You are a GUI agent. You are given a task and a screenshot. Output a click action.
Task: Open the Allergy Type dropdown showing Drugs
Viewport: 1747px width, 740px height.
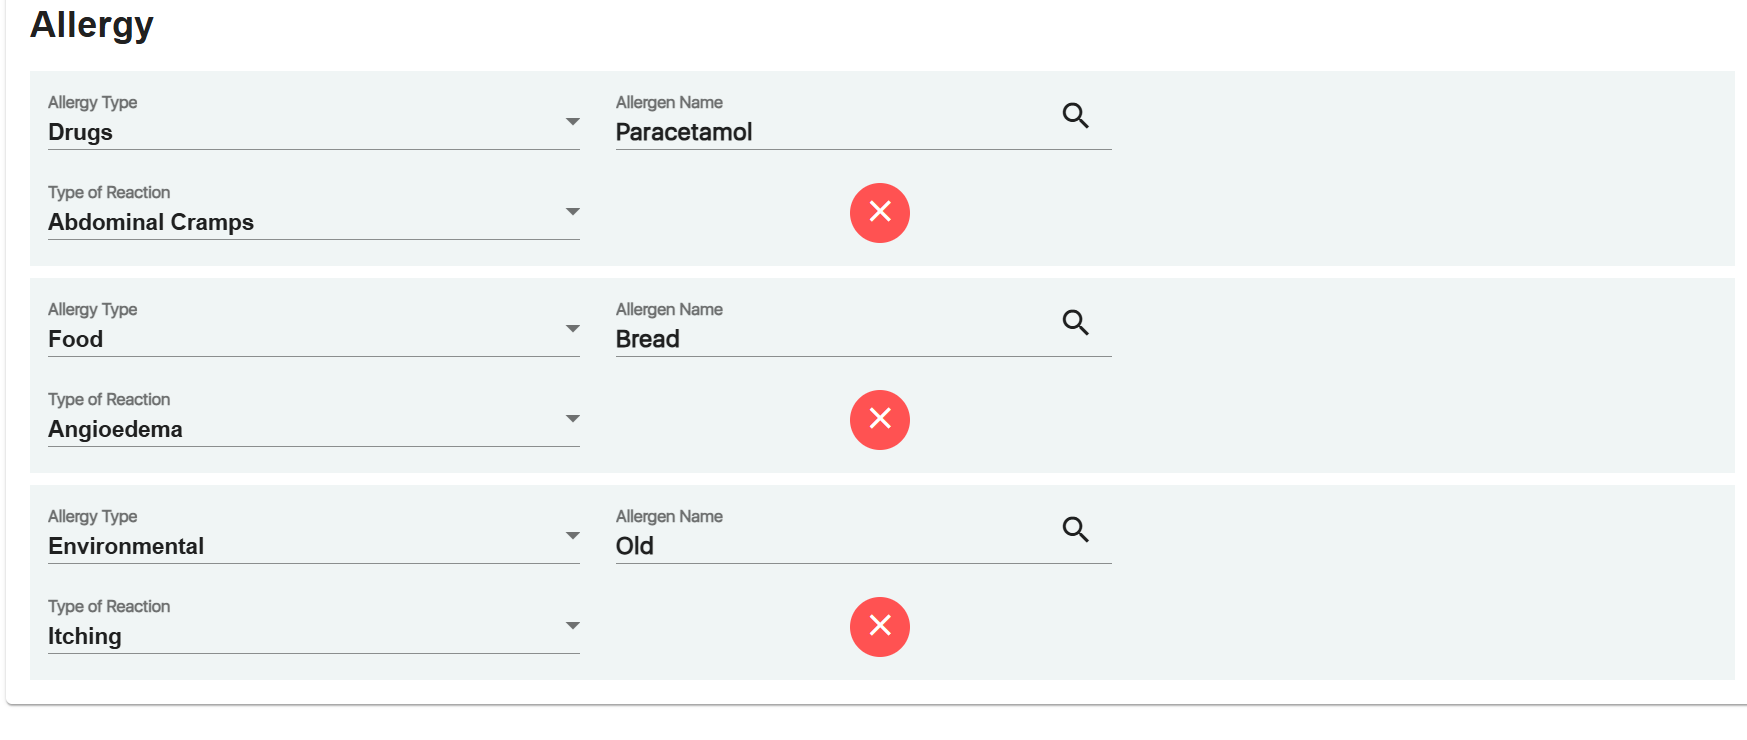pyautogui.click(x=300, y=132)
